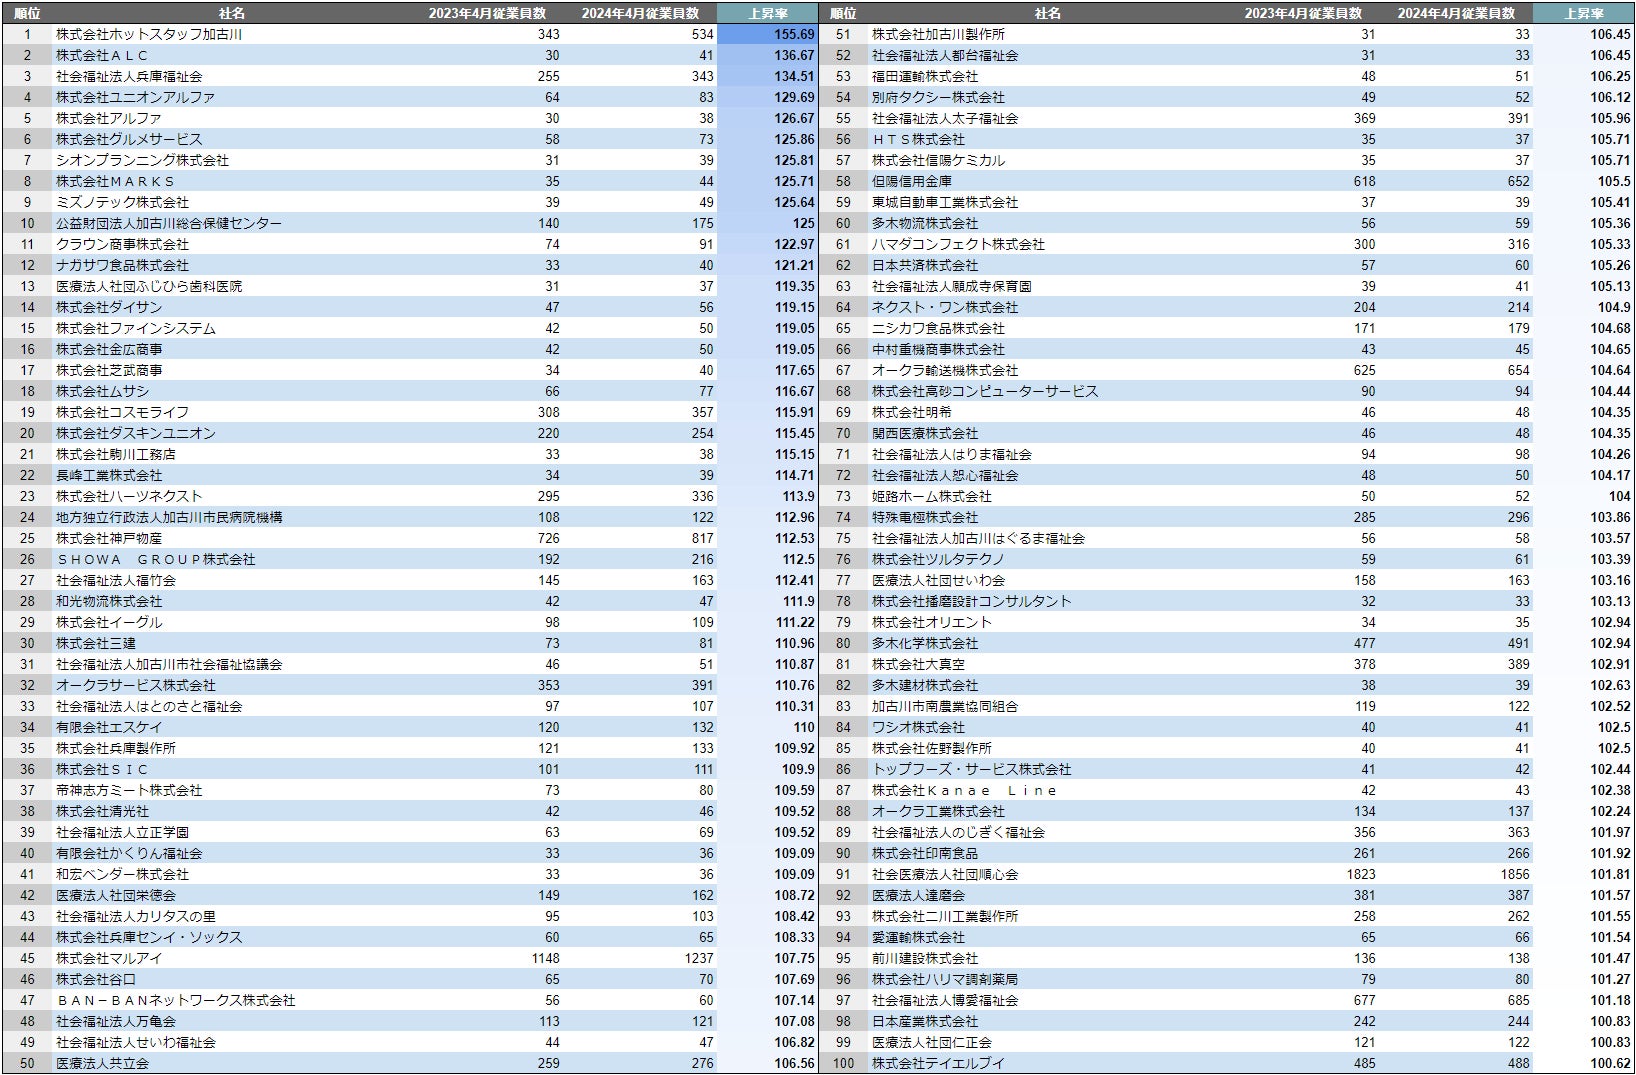Select employee count 817 for 株式会社神戸物産
Image resolution: width=1636 pixels, height=1075 pixels.
pos(702,538)
